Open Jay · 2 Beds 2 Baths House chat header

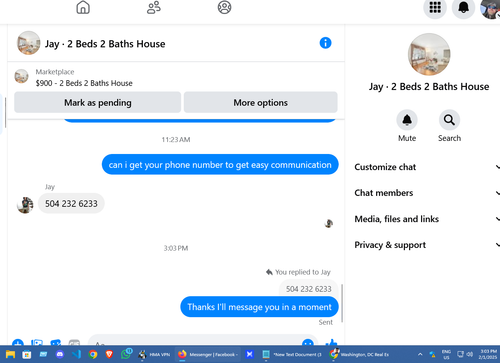(x=105, y=44)
